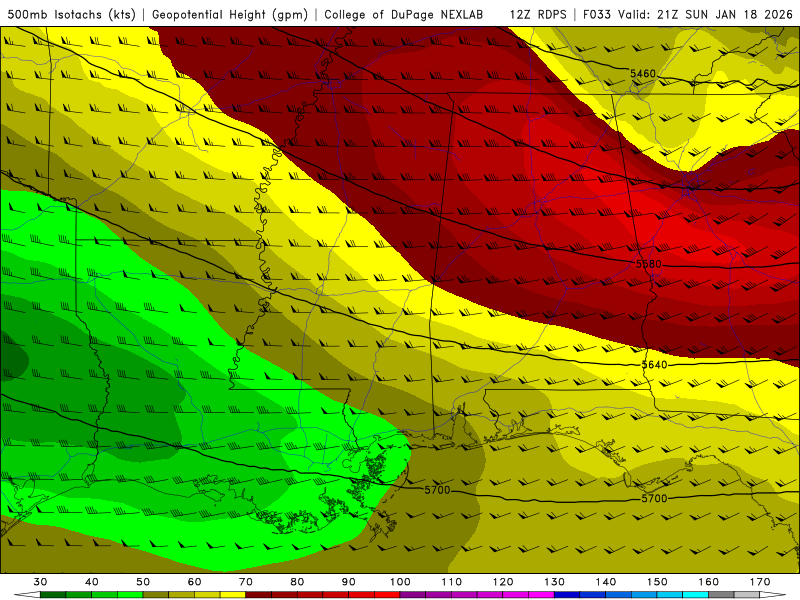Pick the bright red swatch just before 100
800x600 pixels.
point(387,595)
